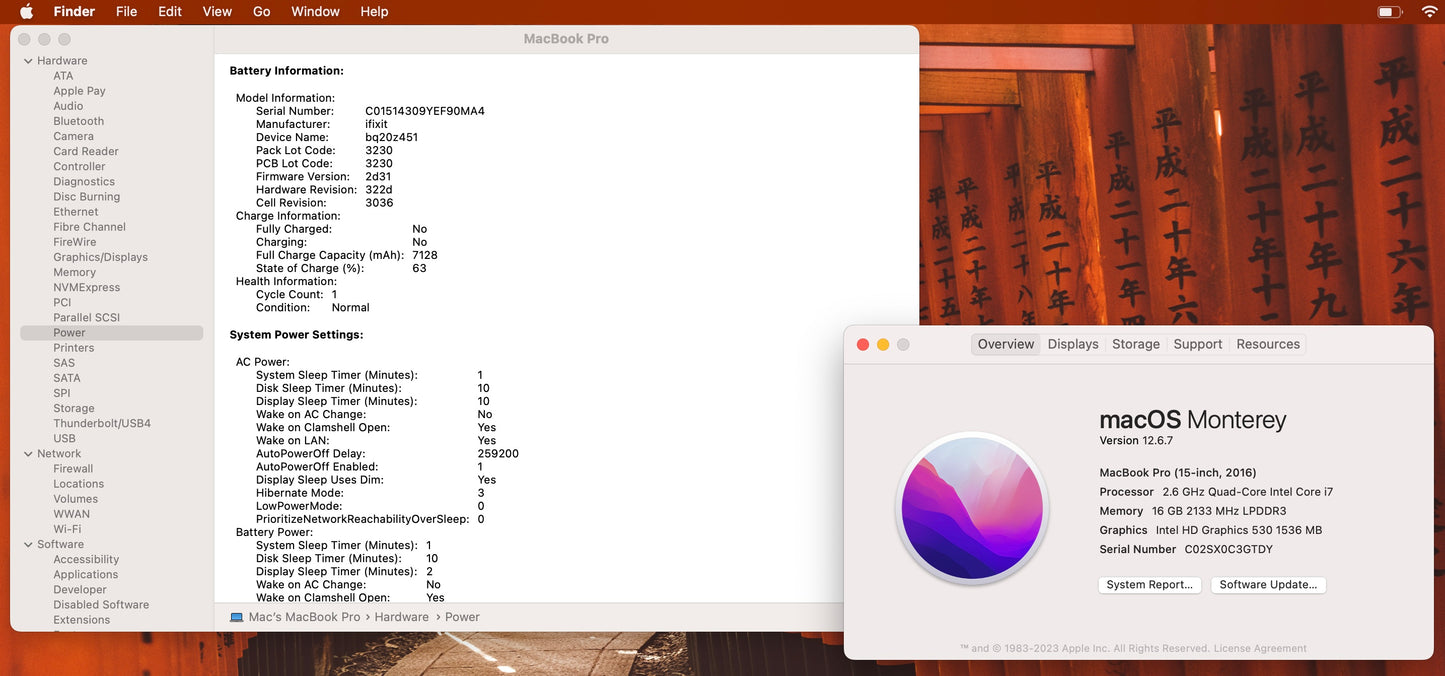Viewport: 1445px width, 676px height.
Task: Open the Window menu
Action: (x=315, y=12)
